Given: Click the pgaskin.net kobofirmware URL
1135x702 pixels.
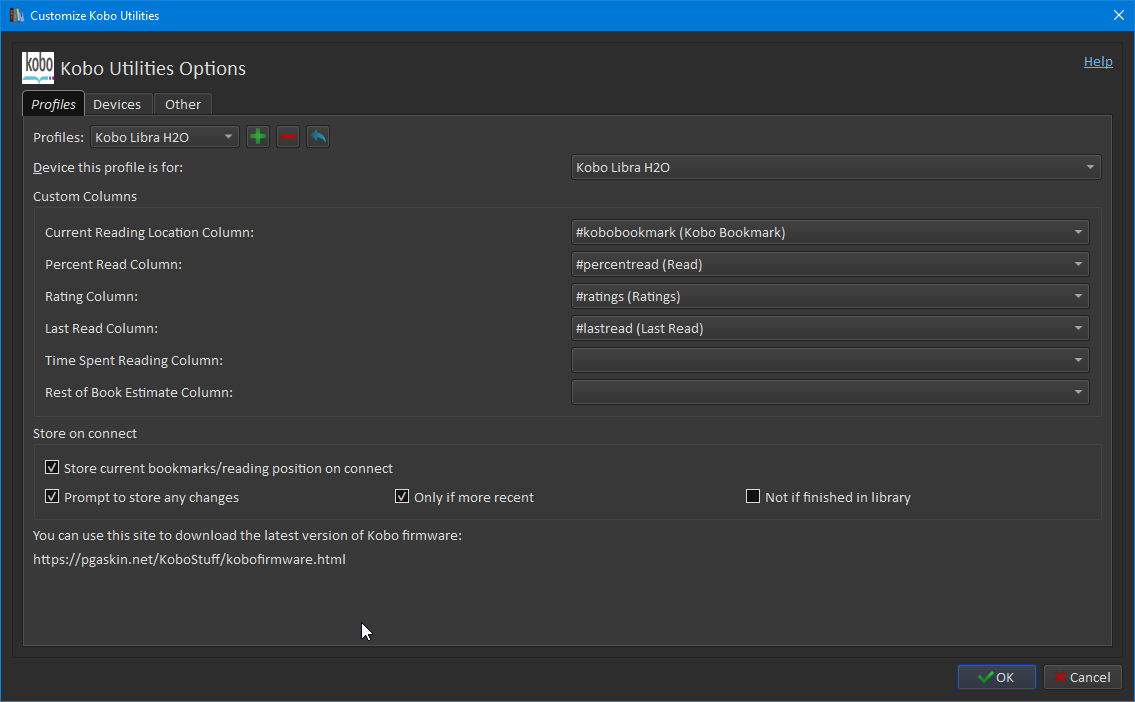Looking at the screenshot, I should 190,559.
